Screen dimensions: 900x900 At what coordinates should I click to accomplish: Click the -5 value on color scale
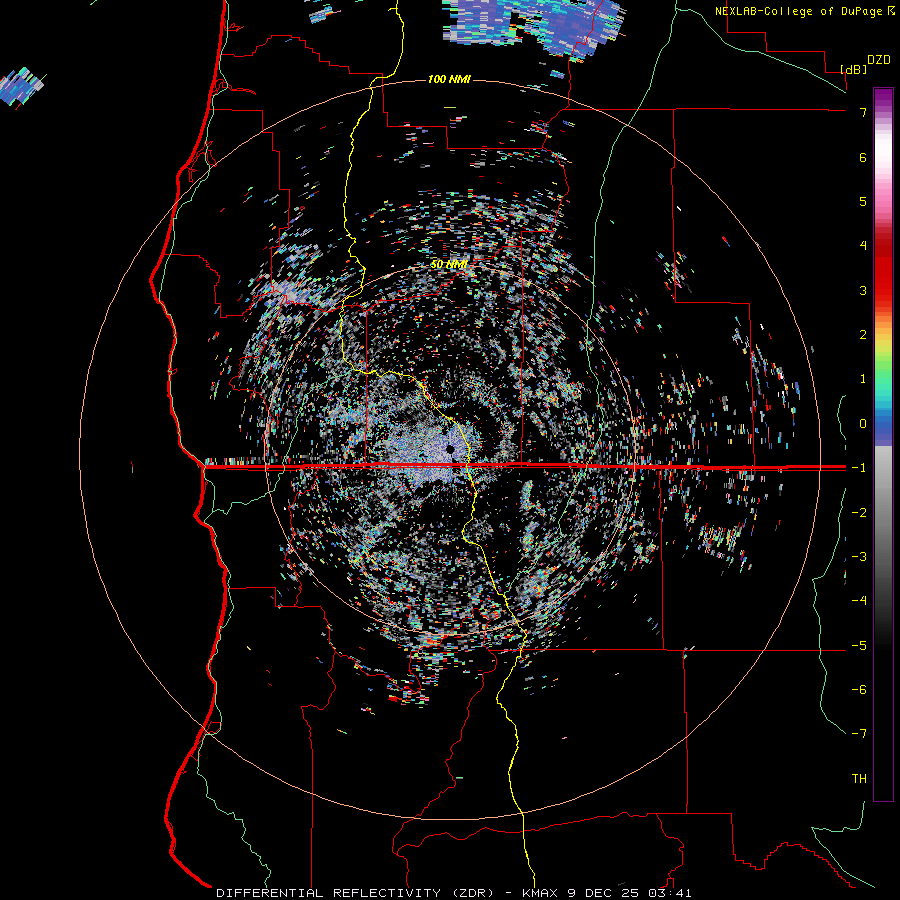click(x=859, y=646)
